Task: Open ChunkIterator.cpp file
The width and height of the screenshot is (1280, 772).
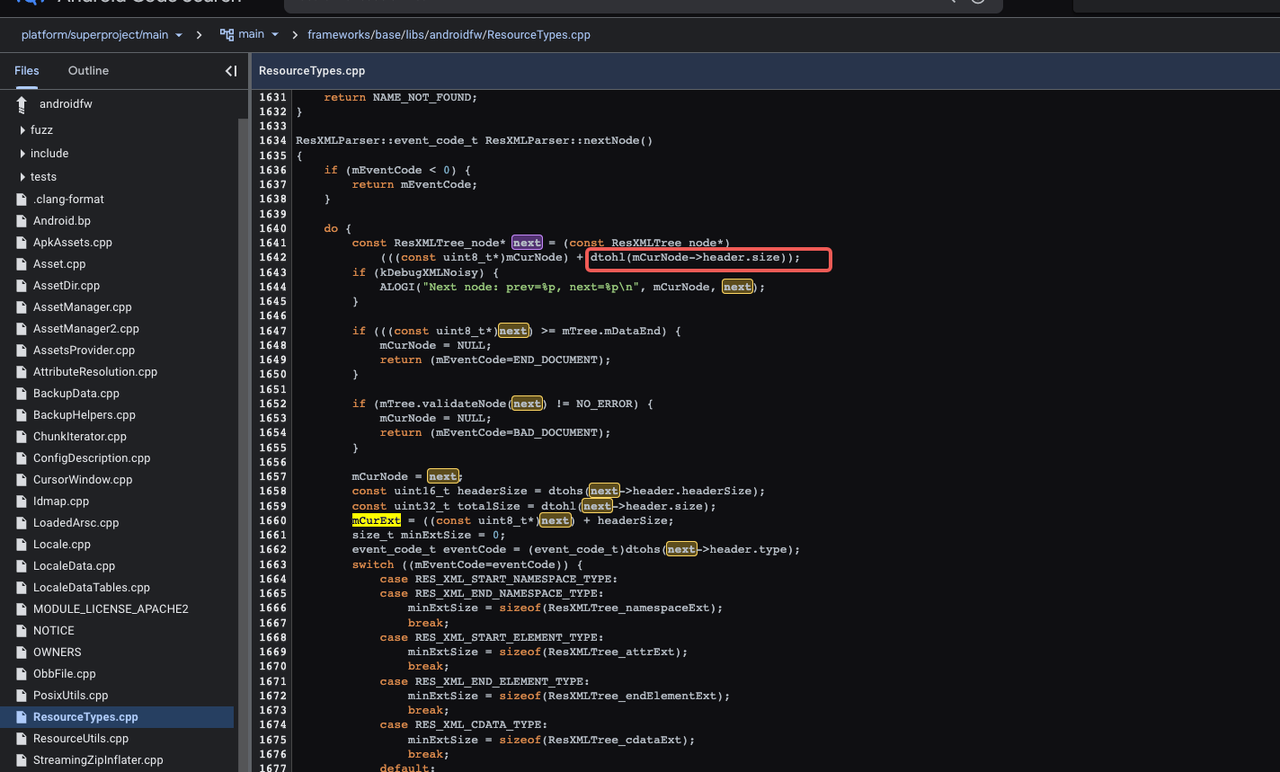Action: (x=80, y=437)
